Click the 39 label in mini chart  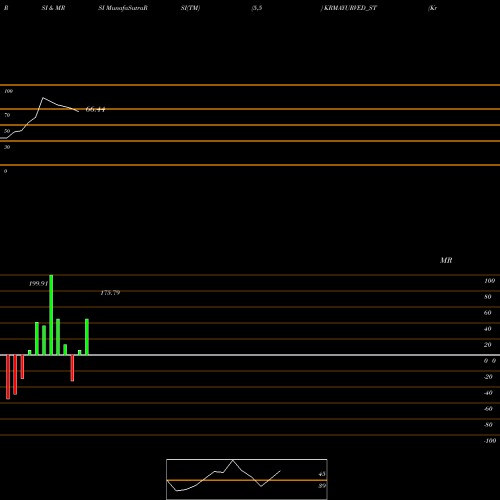pos(322,486)
